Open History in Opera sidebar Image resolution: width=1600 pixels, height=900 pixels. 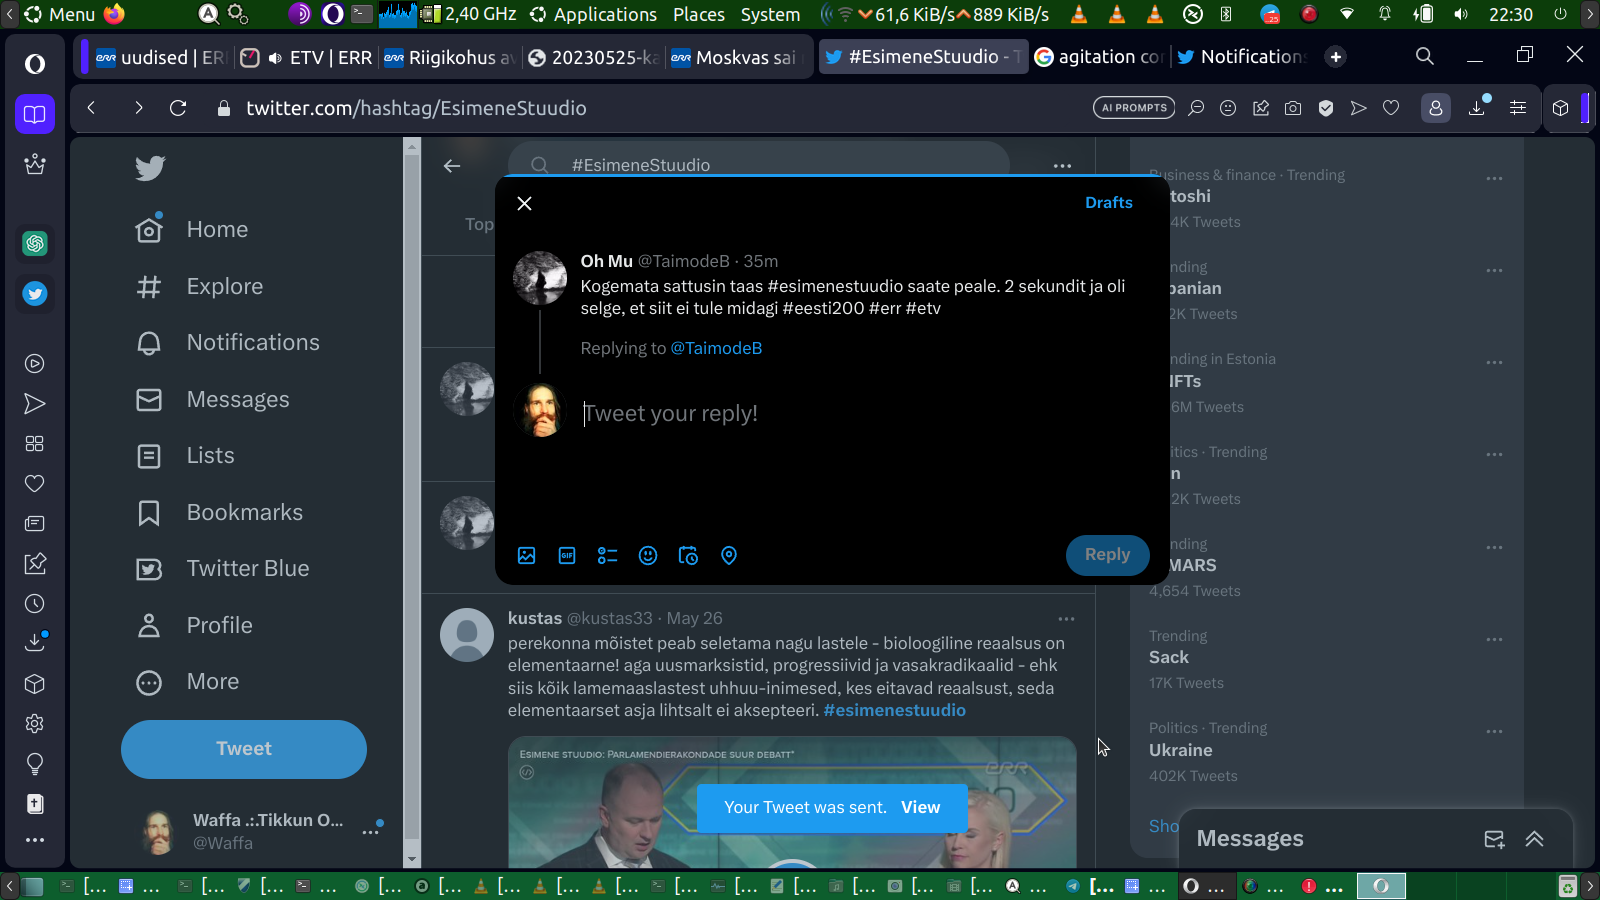pos(35,604)
